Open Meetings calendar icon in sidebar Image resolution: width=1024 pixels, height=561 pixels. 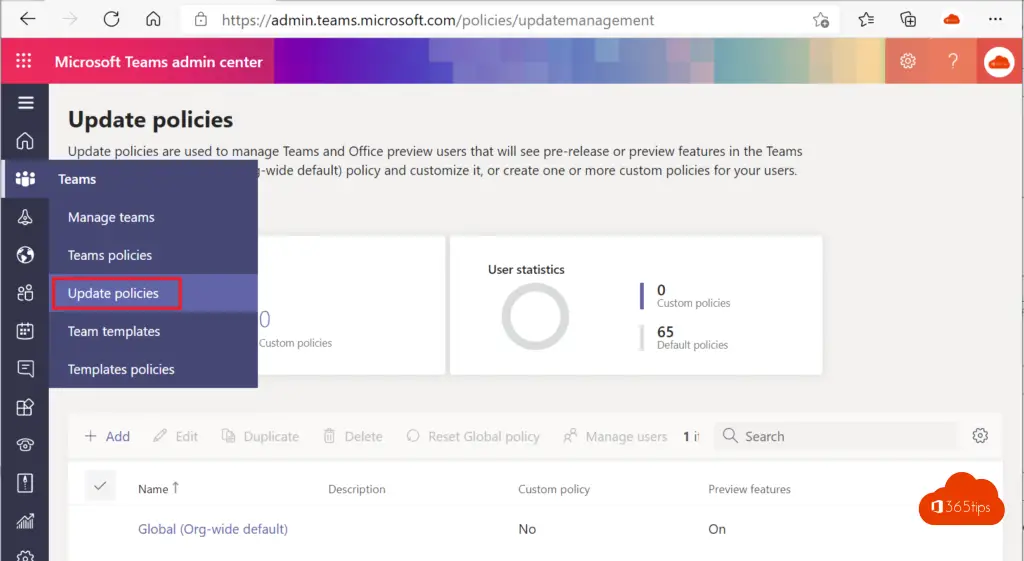pos(26,331)
